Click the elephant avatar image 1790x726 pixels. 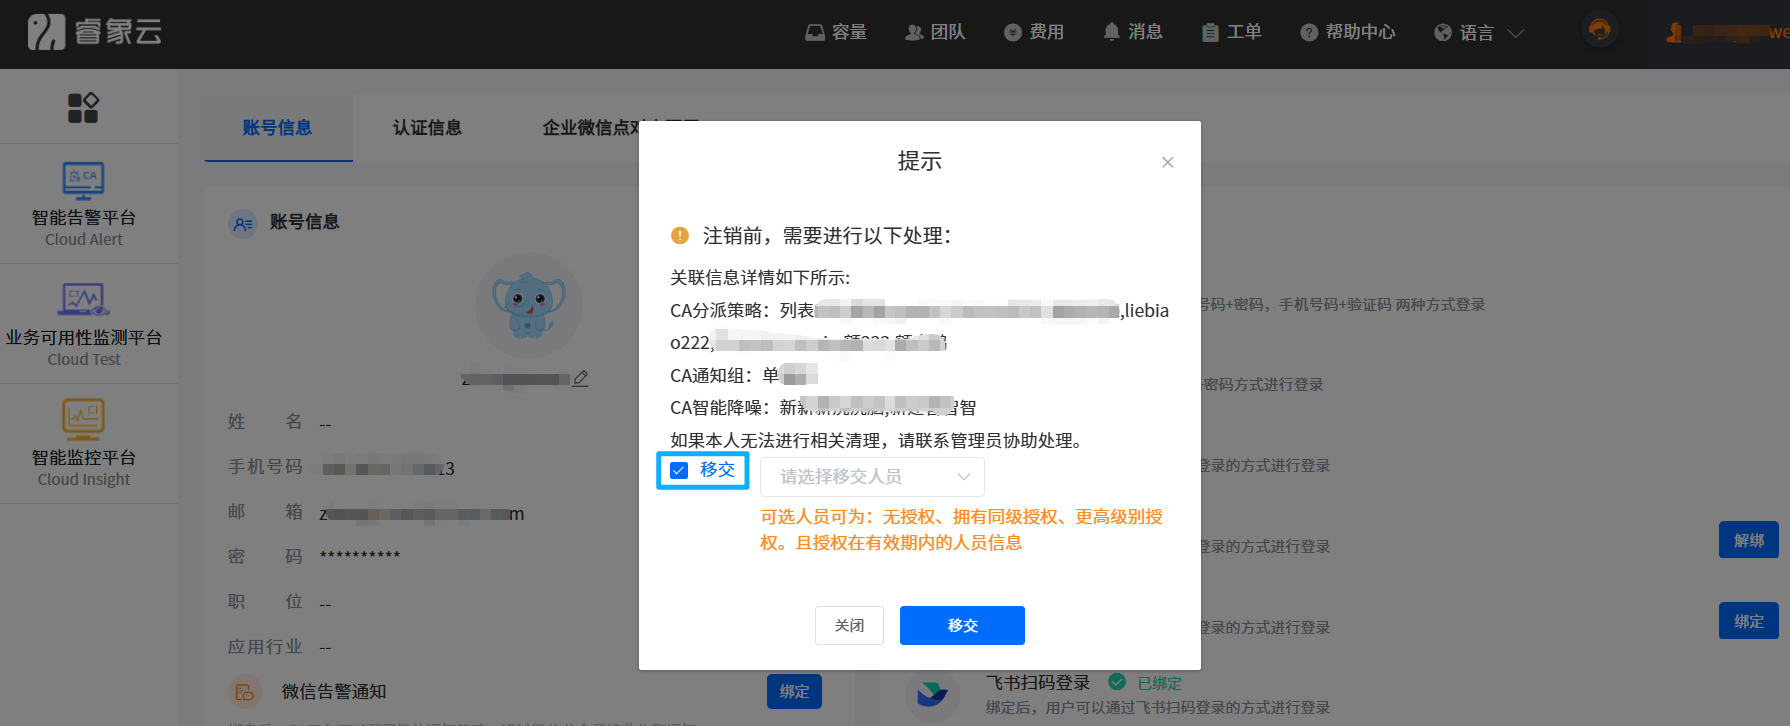(528, 305)
